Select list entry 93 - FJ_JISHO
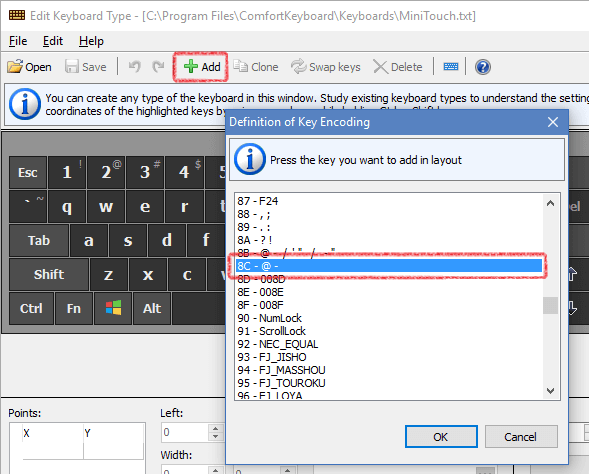 [389, 357]
